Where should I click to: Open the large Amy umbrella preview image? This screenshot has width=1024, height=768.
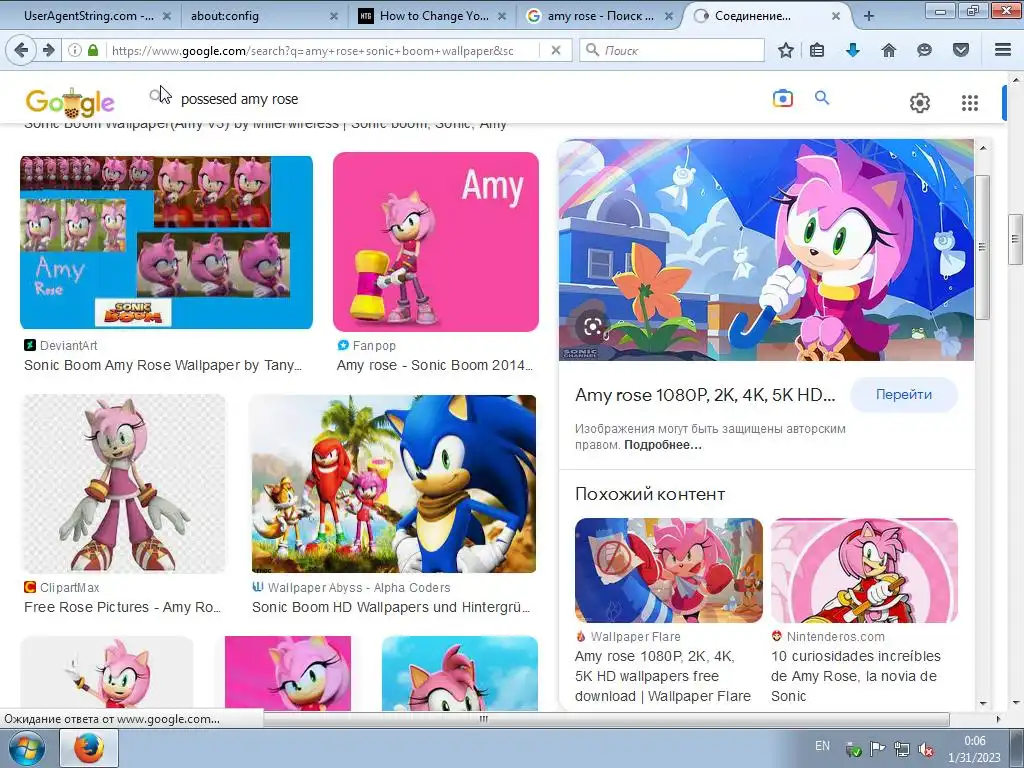tap(766, 250)
